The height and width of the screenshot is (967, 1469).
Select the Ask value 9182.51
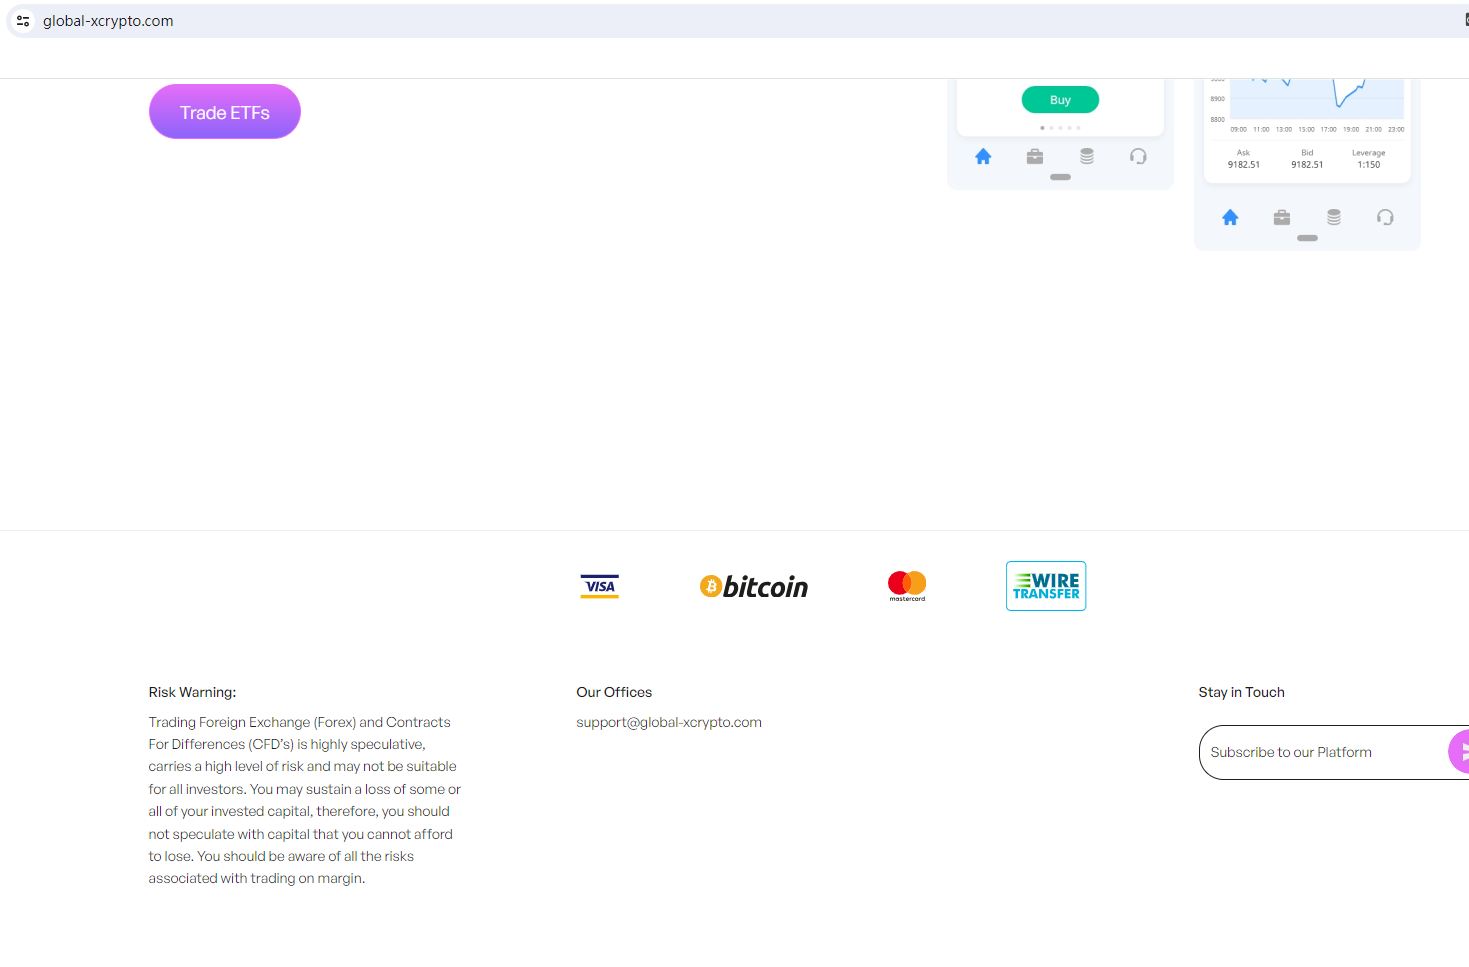click(1244, 165)
